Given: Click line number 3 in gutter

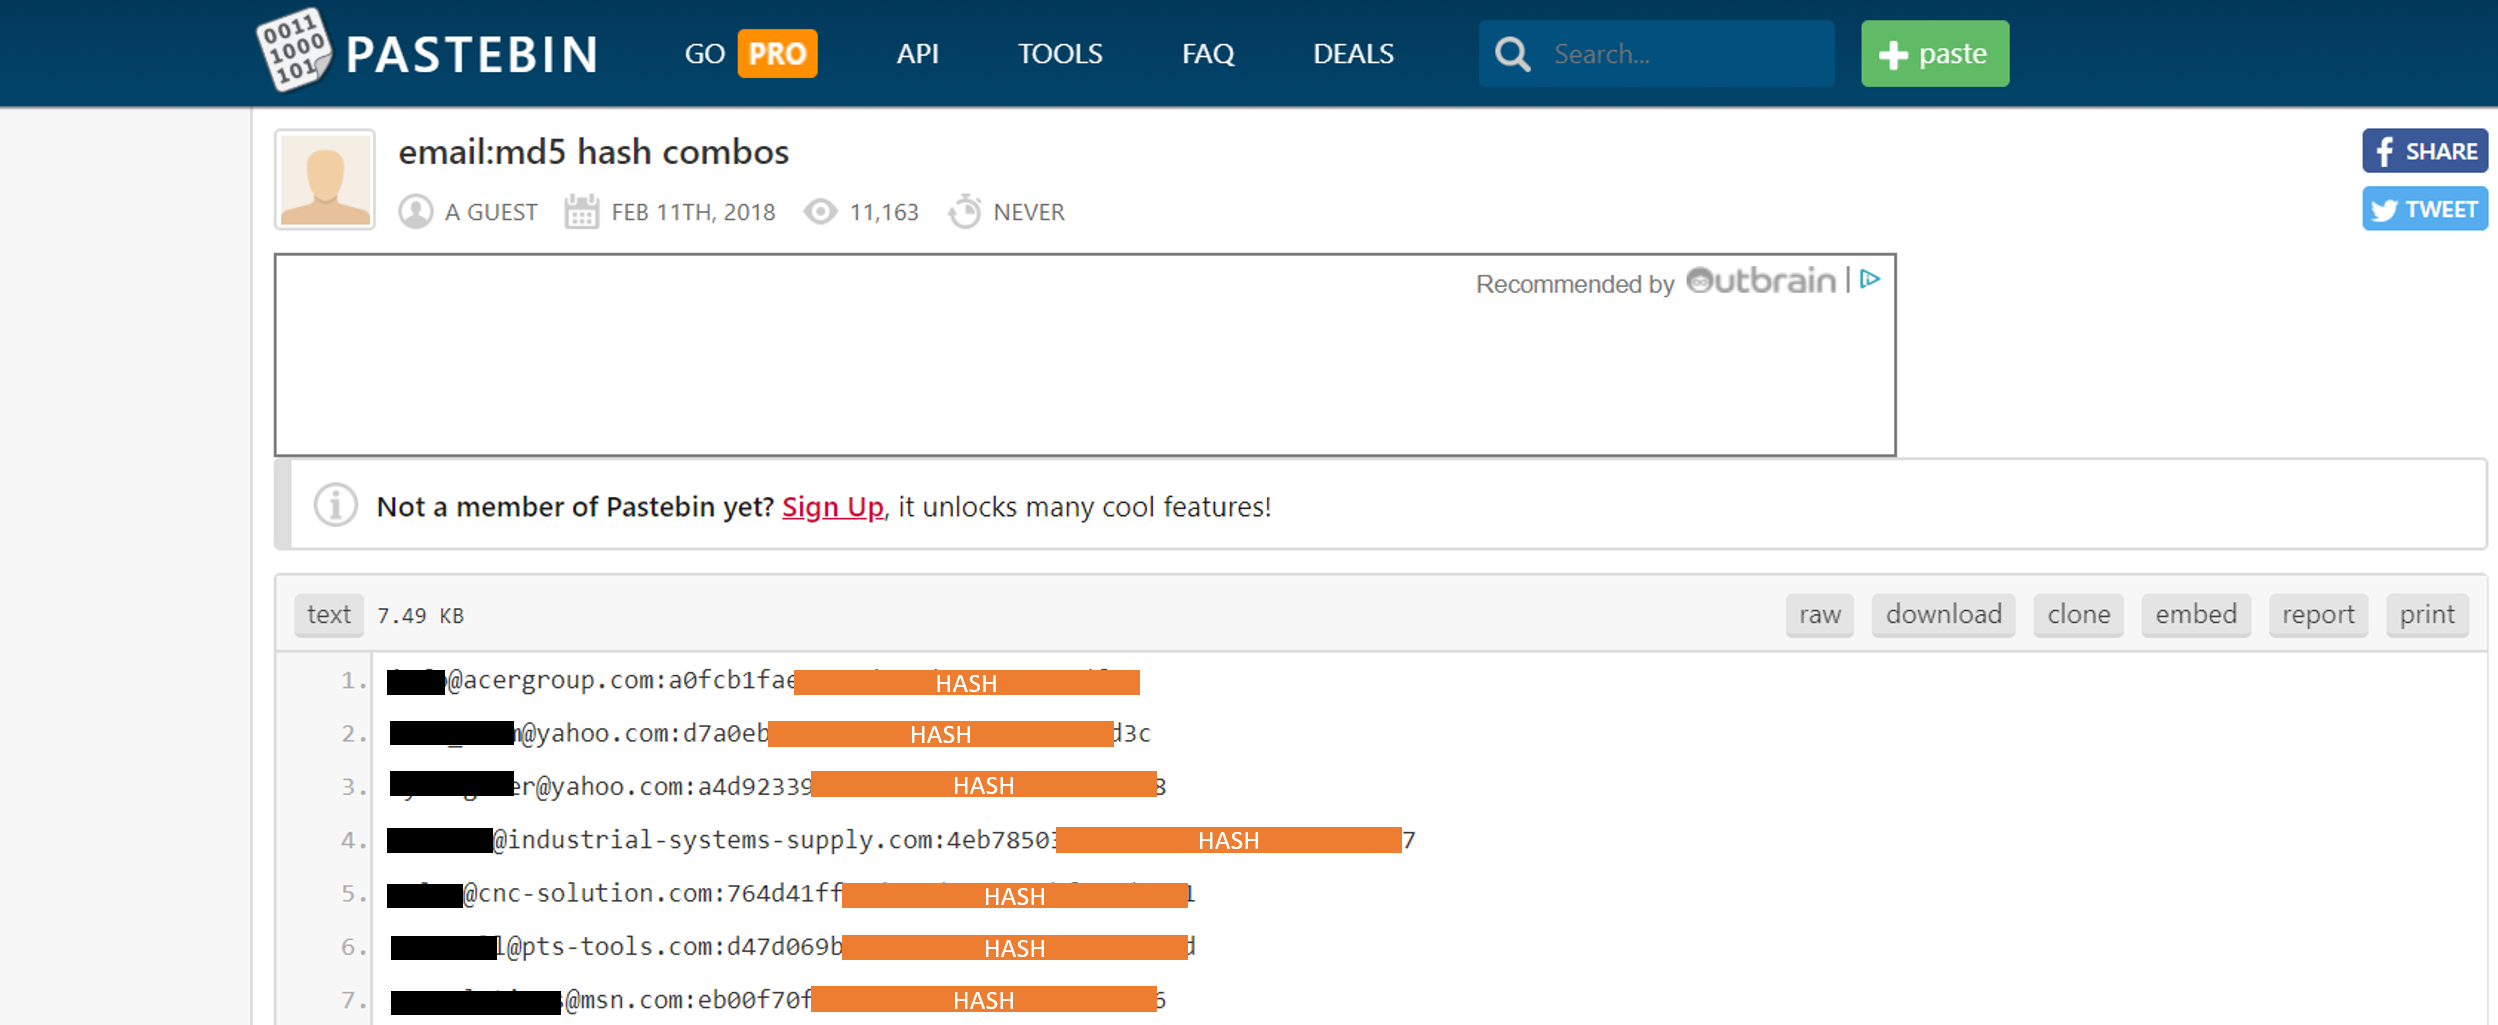Looking at the screenshot, I should pos(353,787).
